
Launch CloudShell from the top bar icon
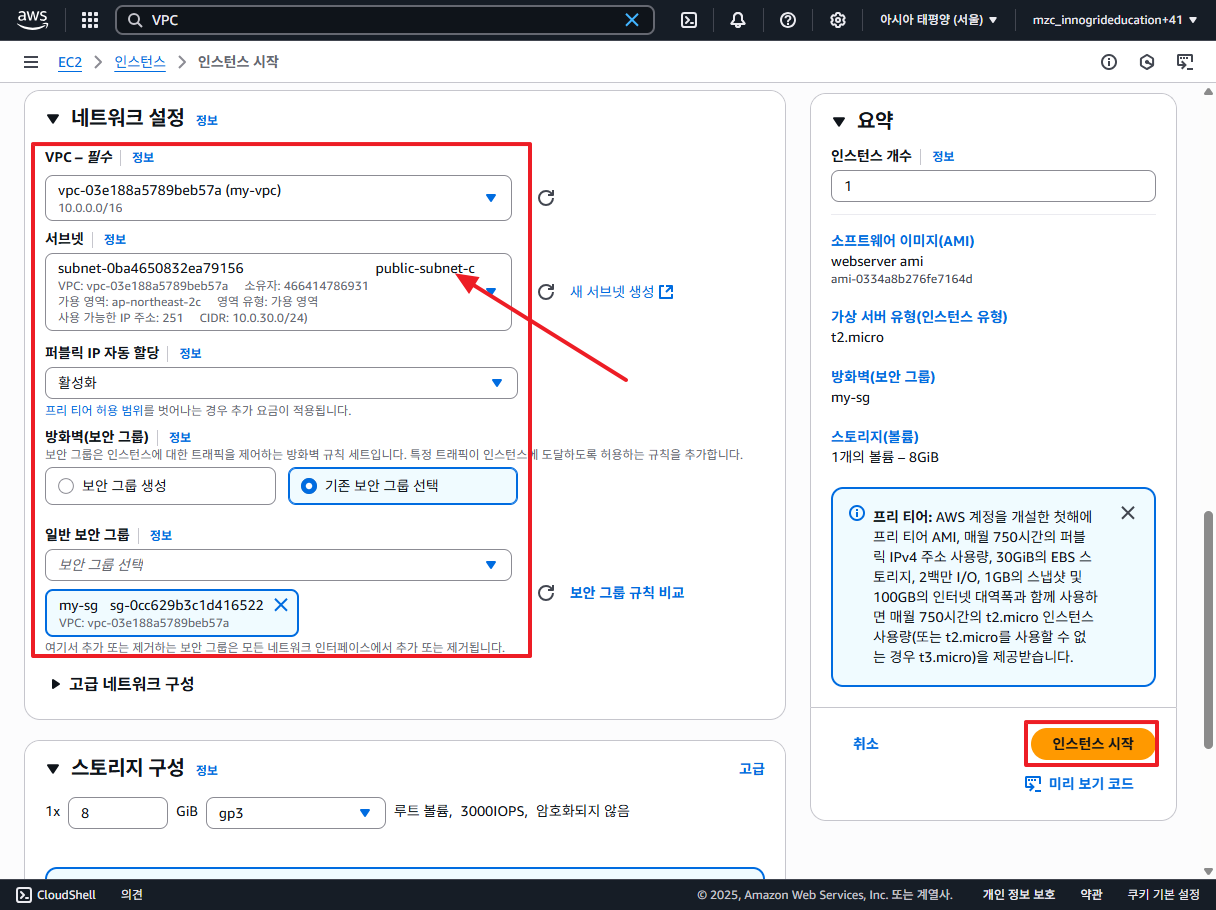(689, 20)
